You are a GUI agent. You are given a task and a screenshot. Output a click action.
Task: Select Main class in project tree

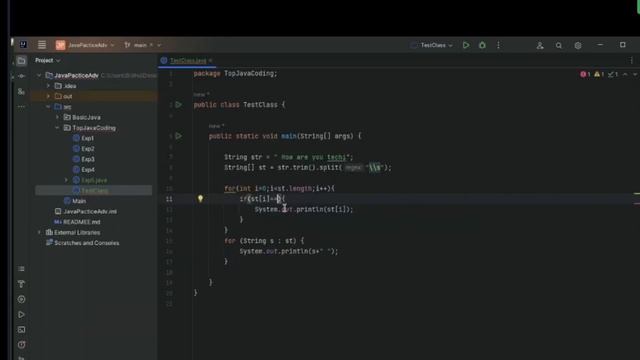(x=79, y=201)
